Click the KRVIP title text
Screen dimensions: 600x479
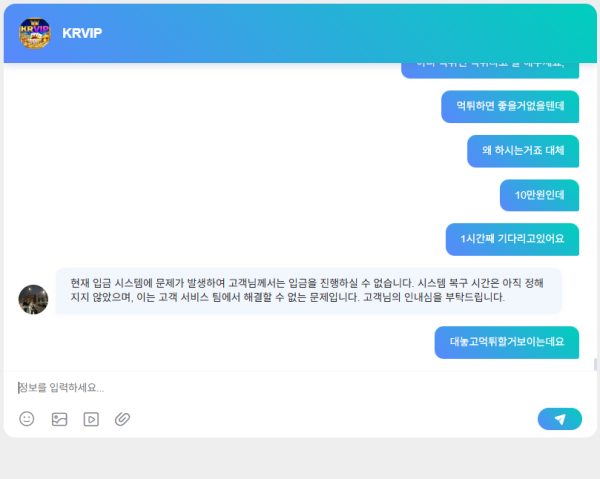pyautogui.click(x=82, y=33)
